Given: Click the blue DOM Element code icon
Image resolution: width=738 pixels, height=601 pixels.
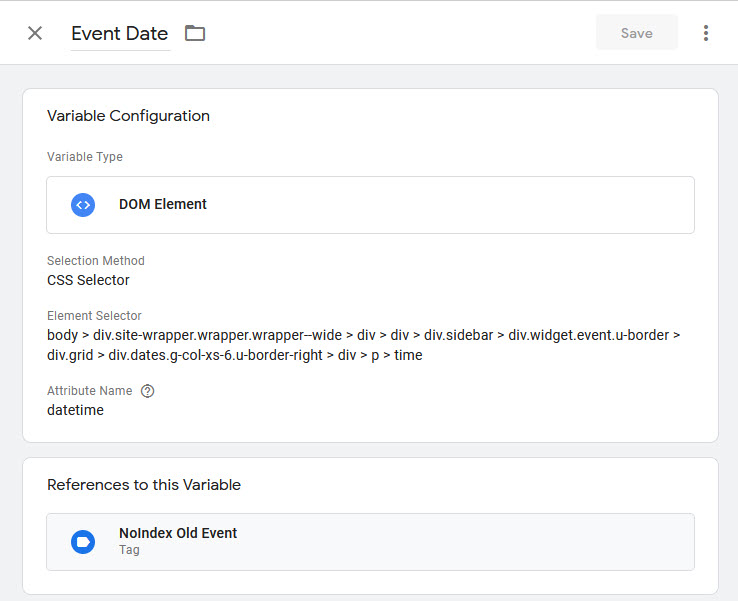Looking at the screenshot, I should (83, 205).
